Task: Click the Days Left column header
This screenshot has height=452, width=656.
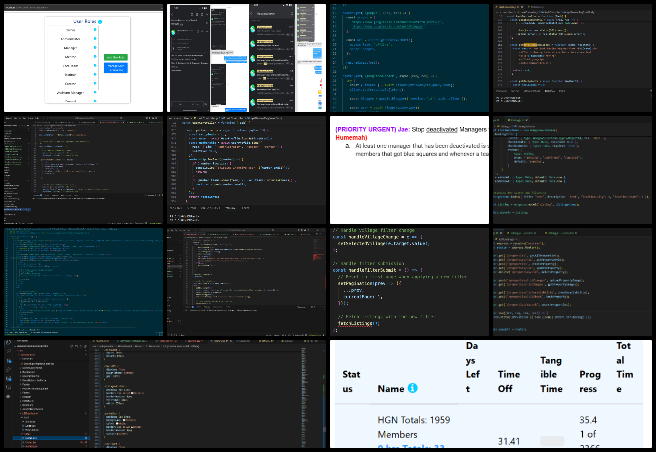Action: point(472,367)
